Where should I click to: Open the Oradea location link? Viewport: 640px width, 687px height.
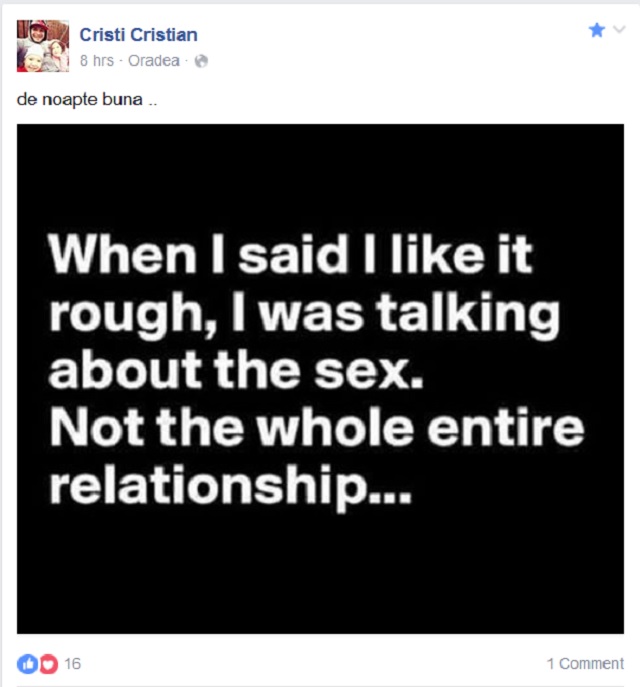point(154,60)
